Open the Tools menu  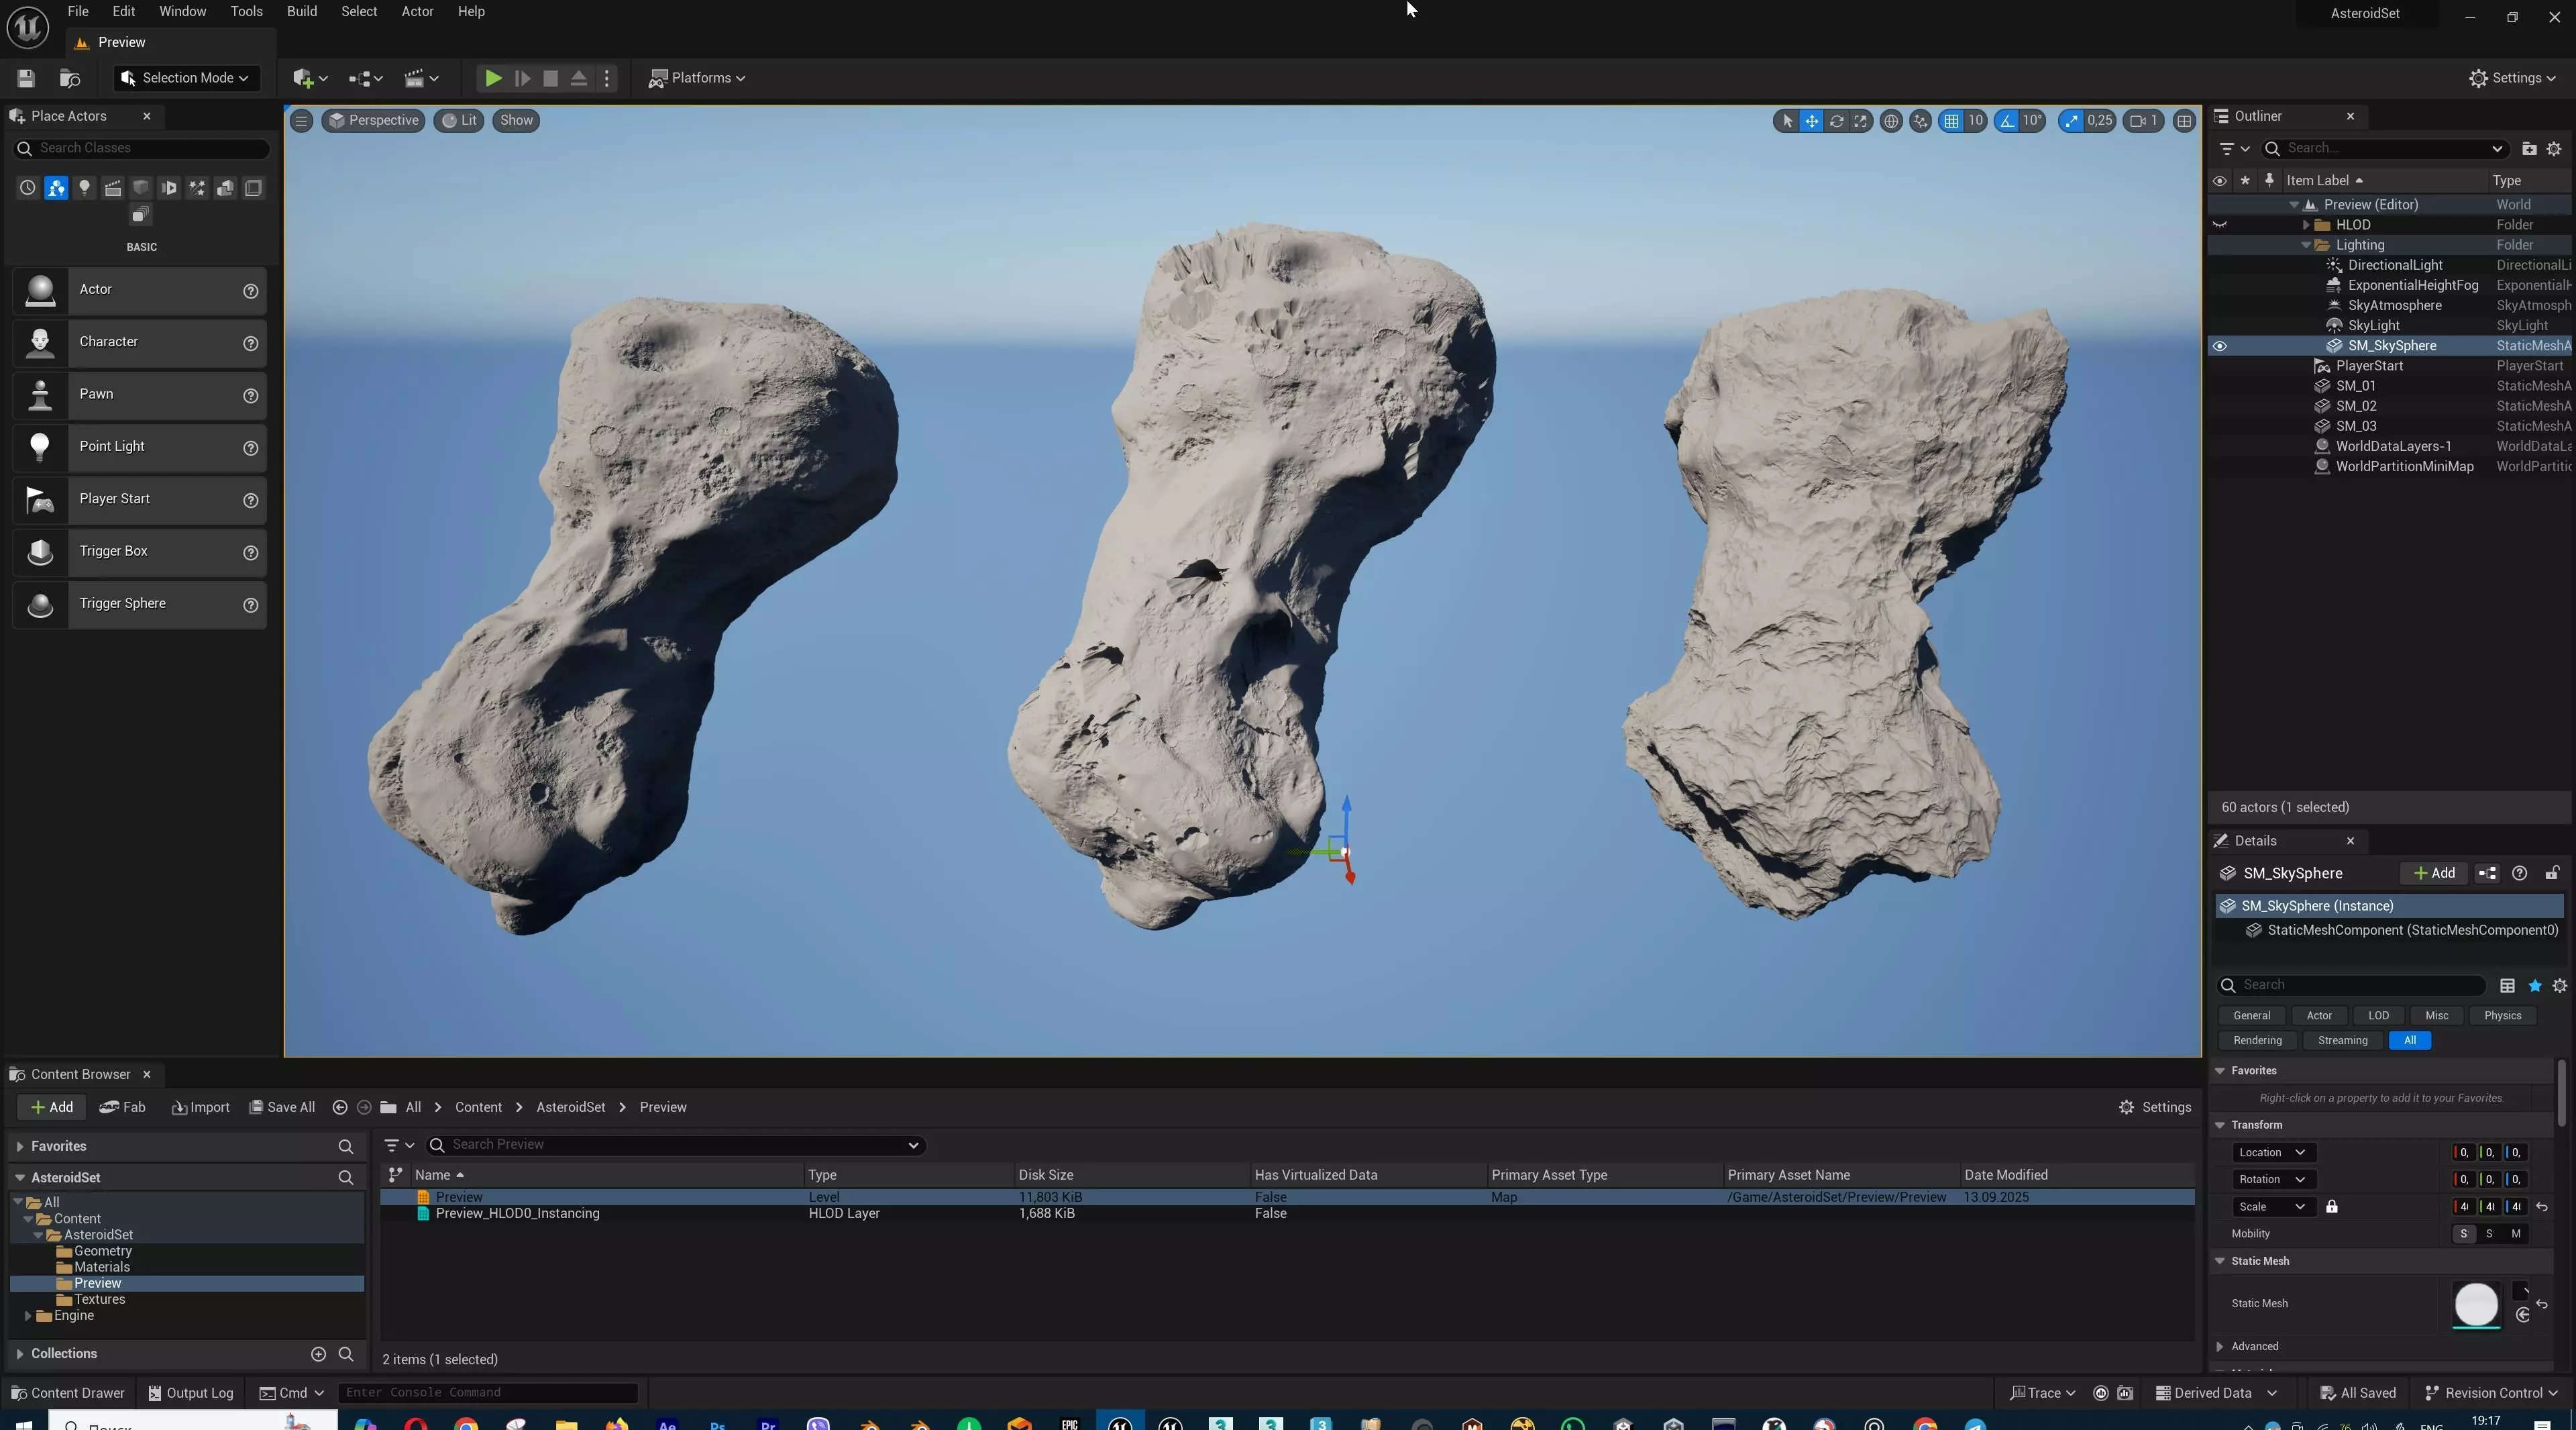(x=246, y=12)
